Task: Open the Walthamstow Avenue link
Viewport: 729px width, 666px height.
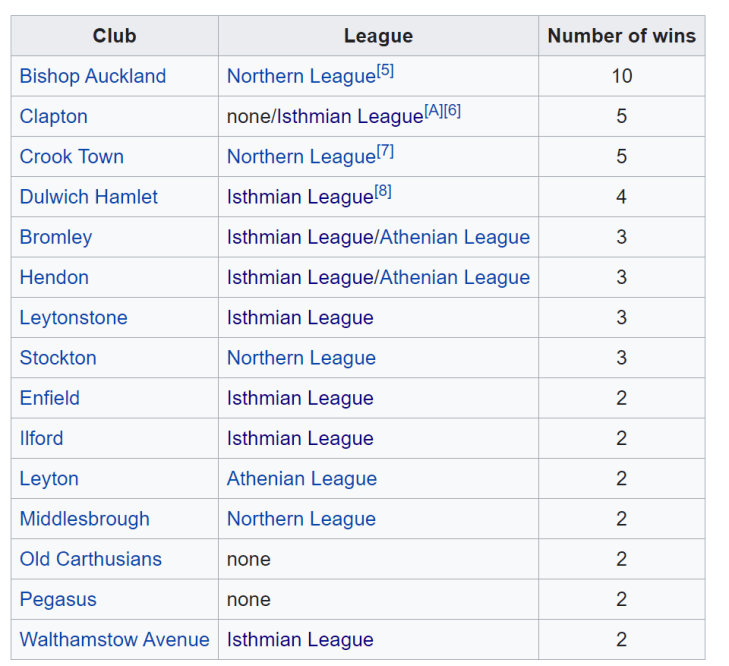Action: point(115,640)
